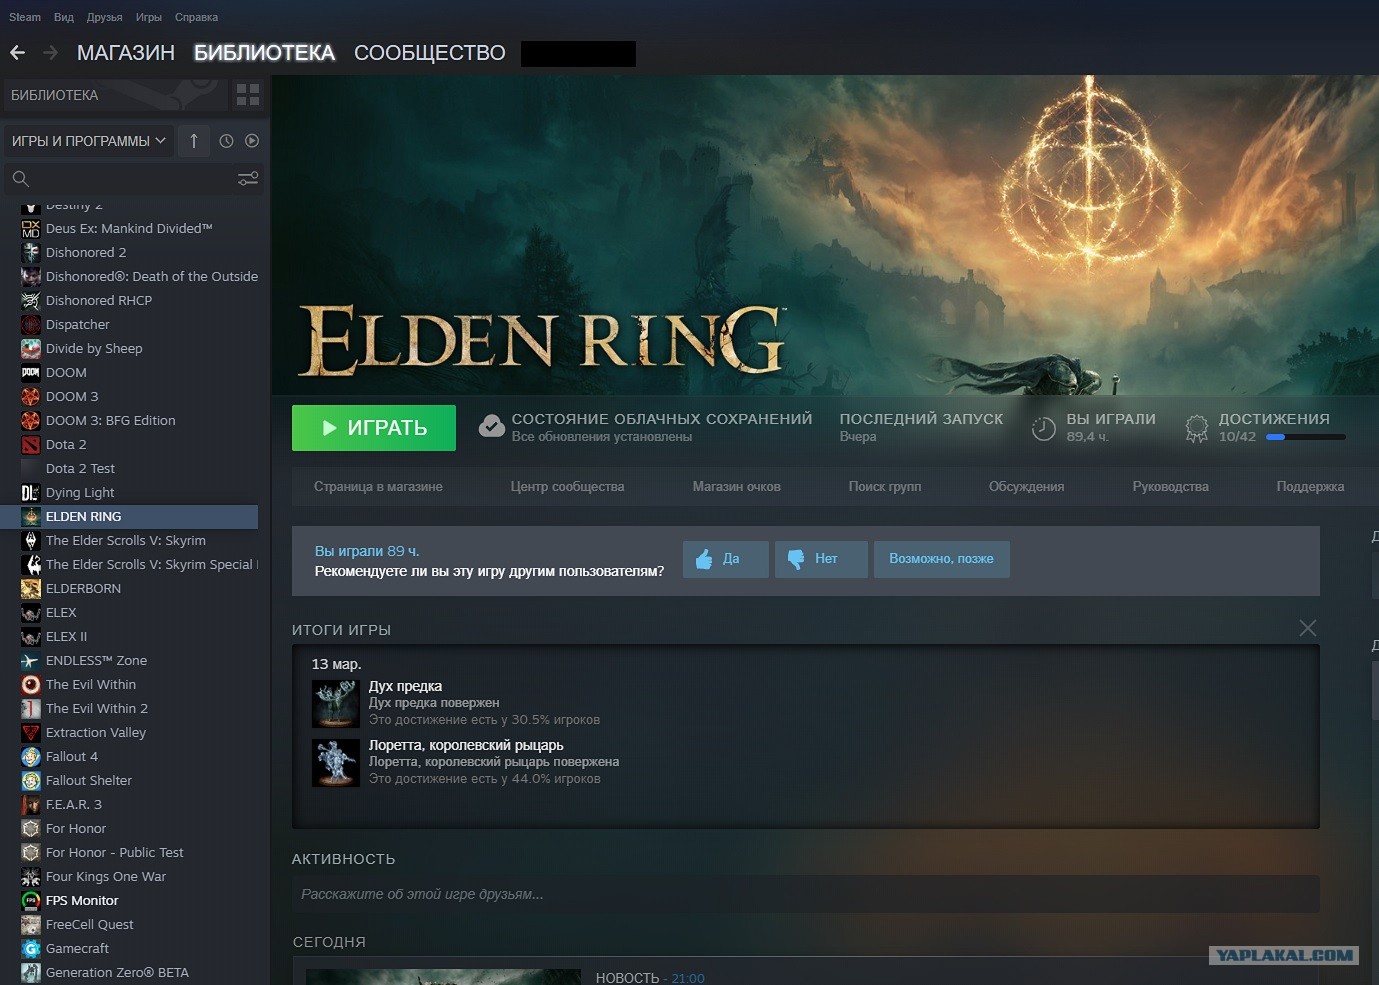Image resolution: width=1379 pixels, height=985 pixels.
Task: Go forward with the right arrow
Action: pyautogui.click(x=50, y=52)
